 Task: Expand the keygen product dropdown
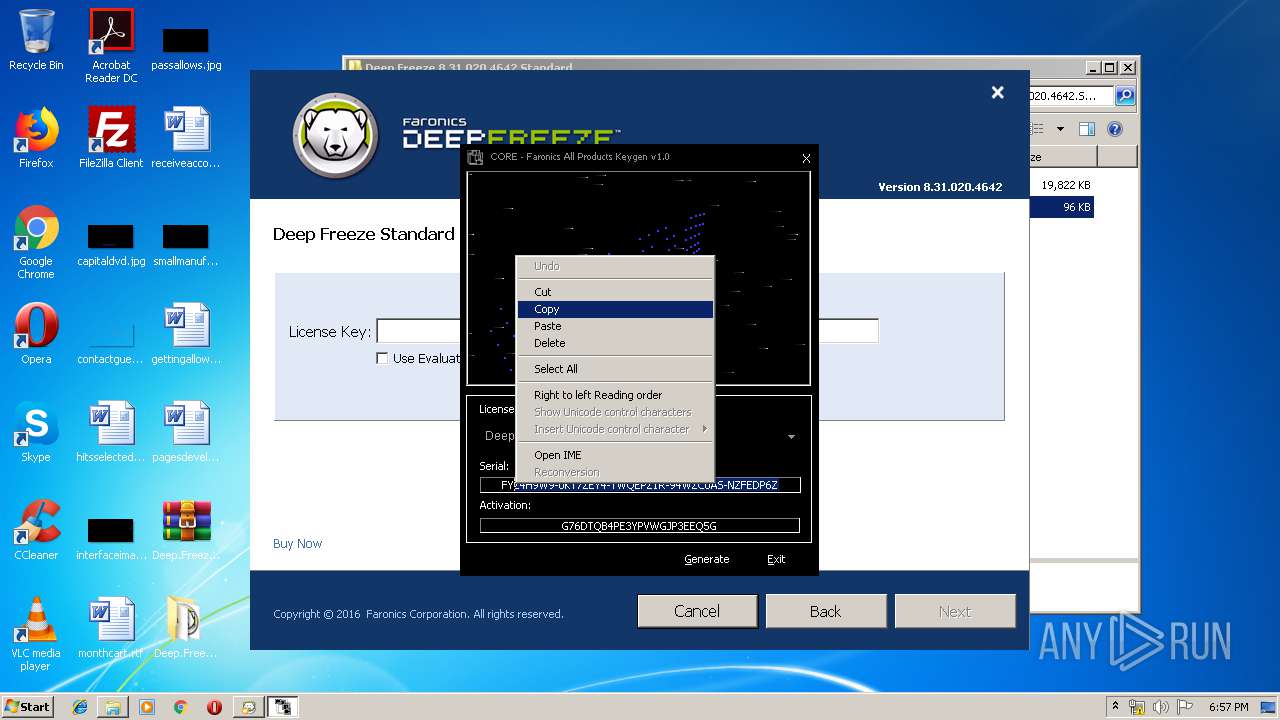pos(791,437)
